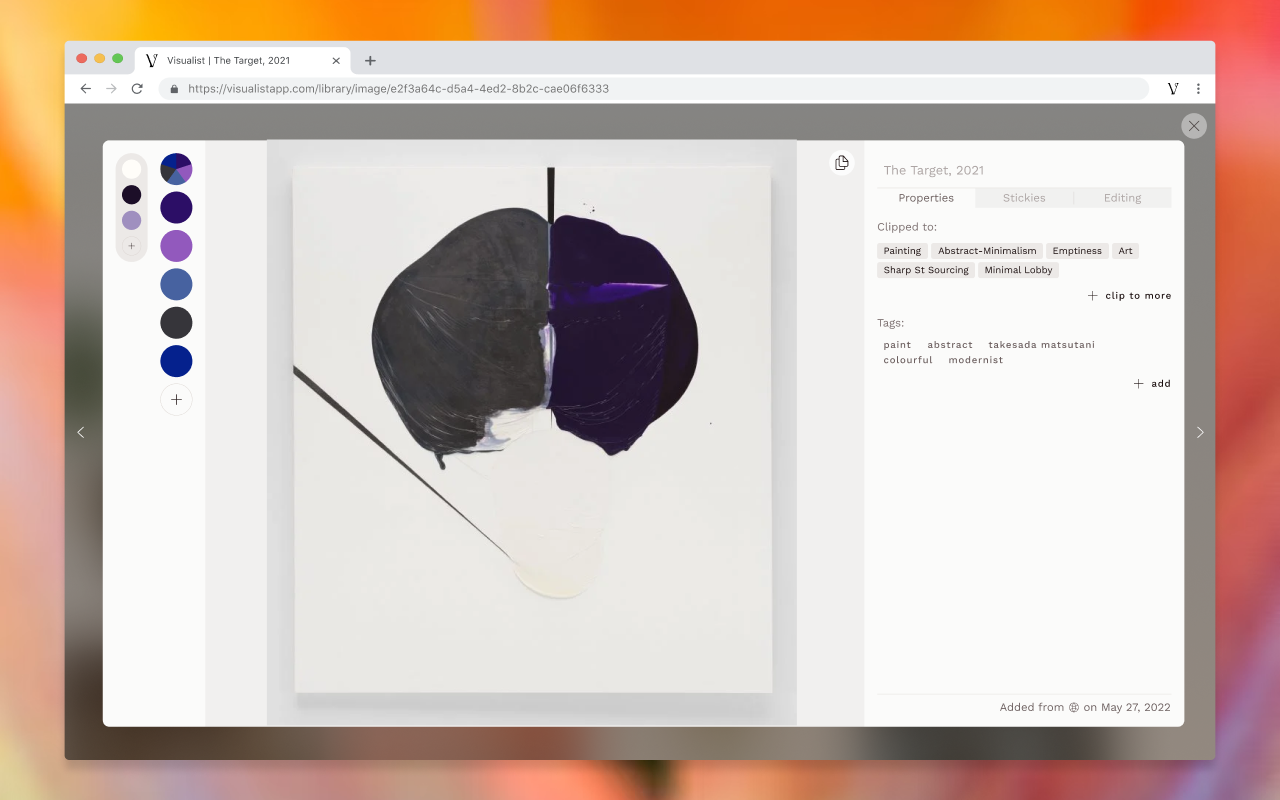Switch to the Properties tab
Screen dimensions: 1280x800
tap(926, 198)
